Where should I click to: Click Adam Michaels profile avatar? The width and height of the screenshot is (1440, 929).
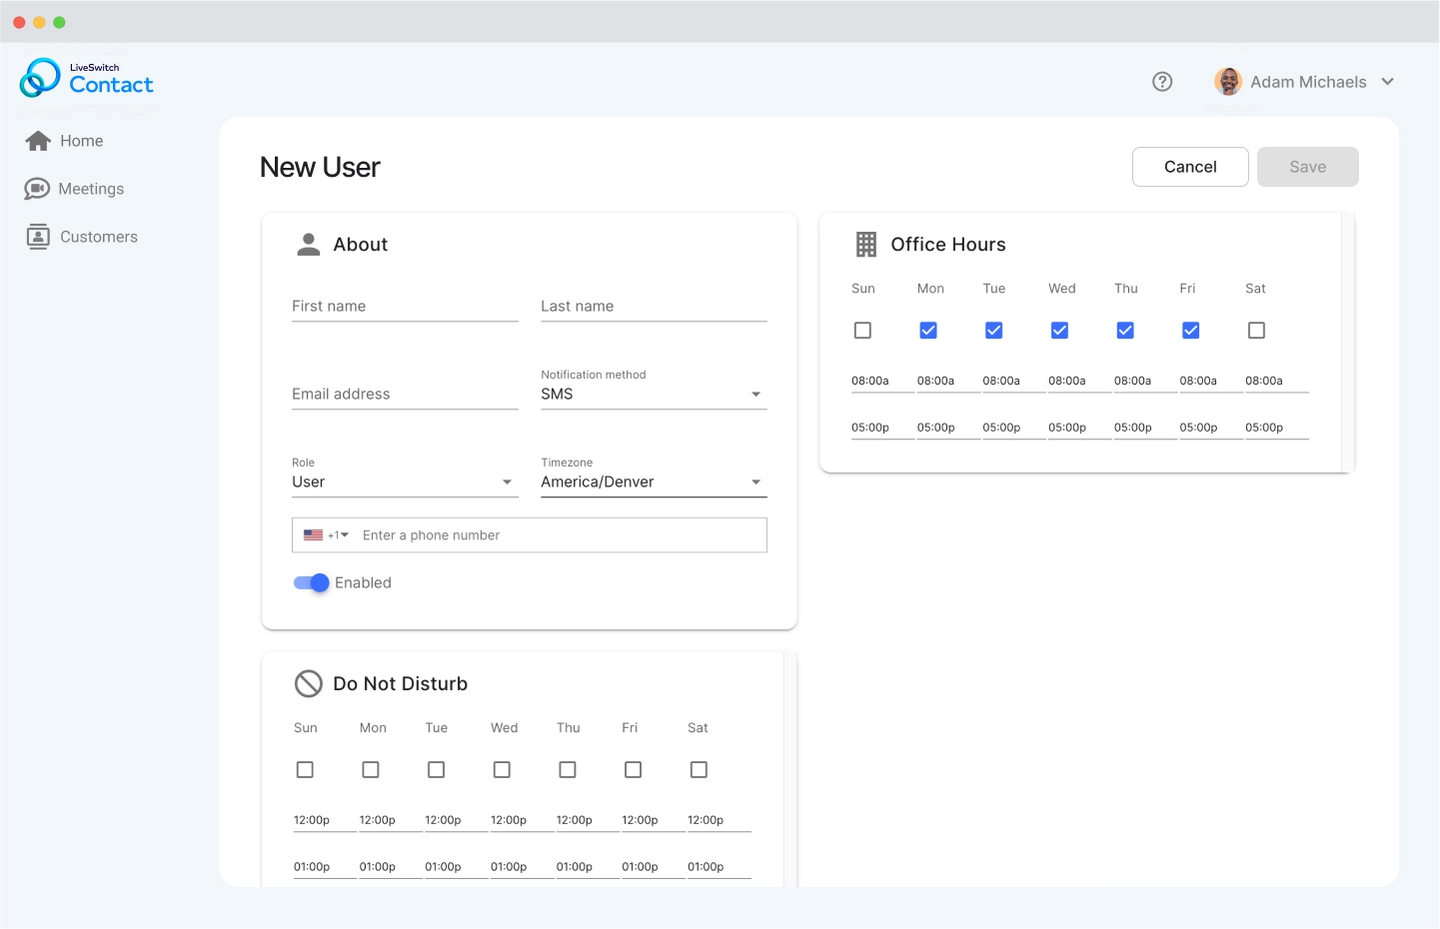pyautogui.click(x=1228, y=82)
